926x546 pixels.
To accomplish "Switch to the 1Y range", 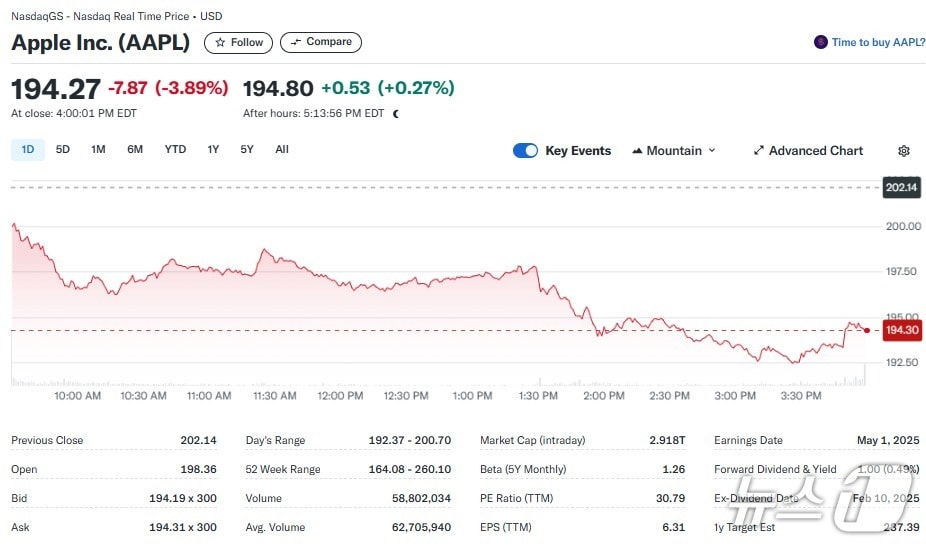I will [213, 150].
